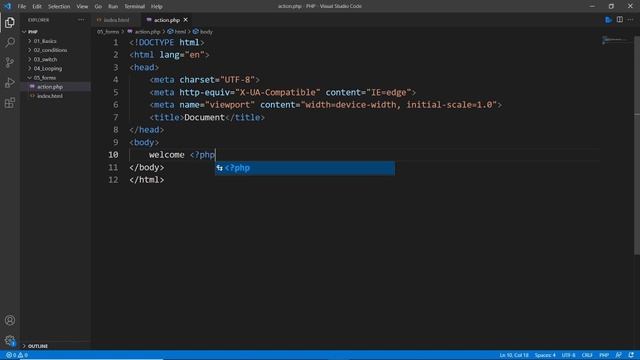Click the Ln 10, Col 18 status item
This screenshot has height=360, width=640.
point(513,355)
